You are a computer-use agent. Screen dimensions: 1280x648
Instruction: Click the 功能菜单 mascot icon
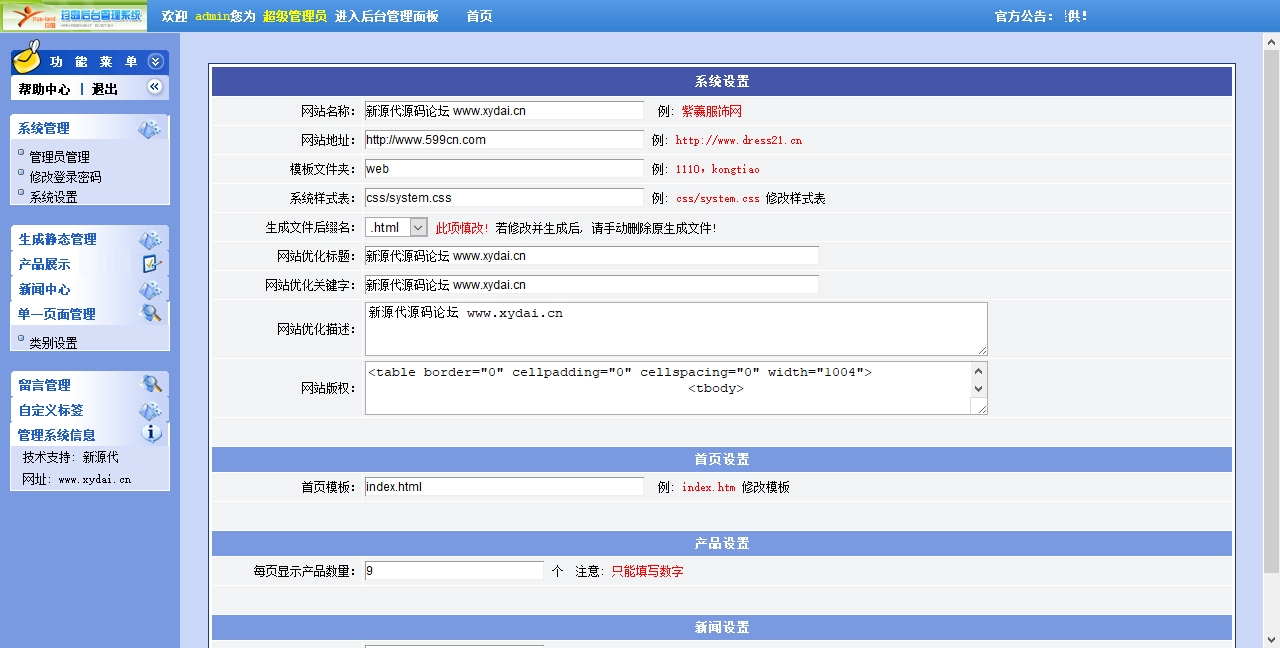click(27, 57)
